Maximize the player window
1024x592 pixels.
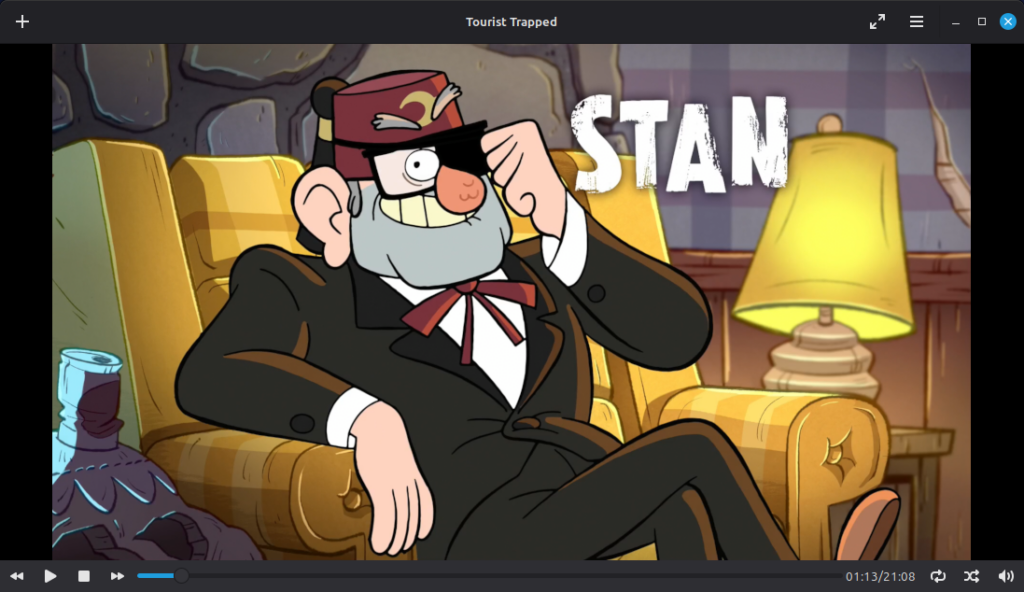[982, 22]
